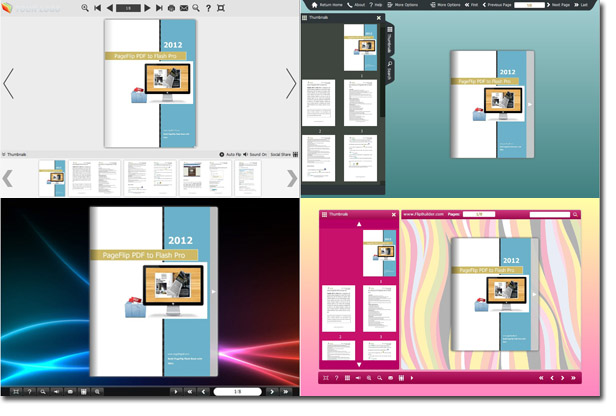Go to first page in pink viewer toolbar
The height and width of the screenshot is (416, 616).
point(541,378)
